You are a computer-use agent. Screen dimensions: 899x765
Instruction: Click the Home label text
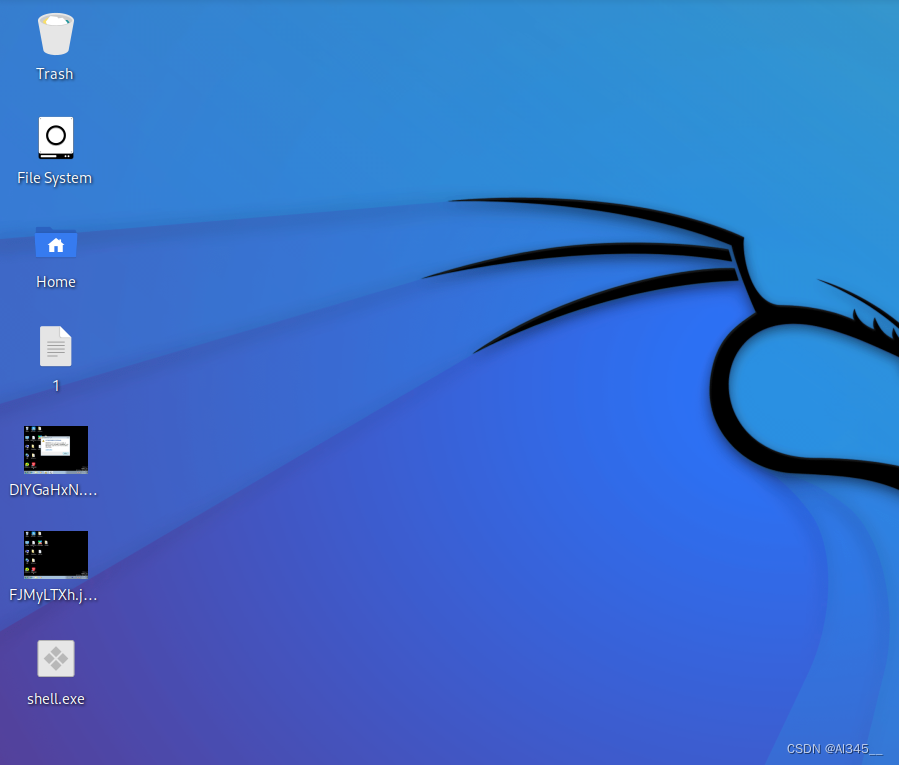(x=56, y=282)
